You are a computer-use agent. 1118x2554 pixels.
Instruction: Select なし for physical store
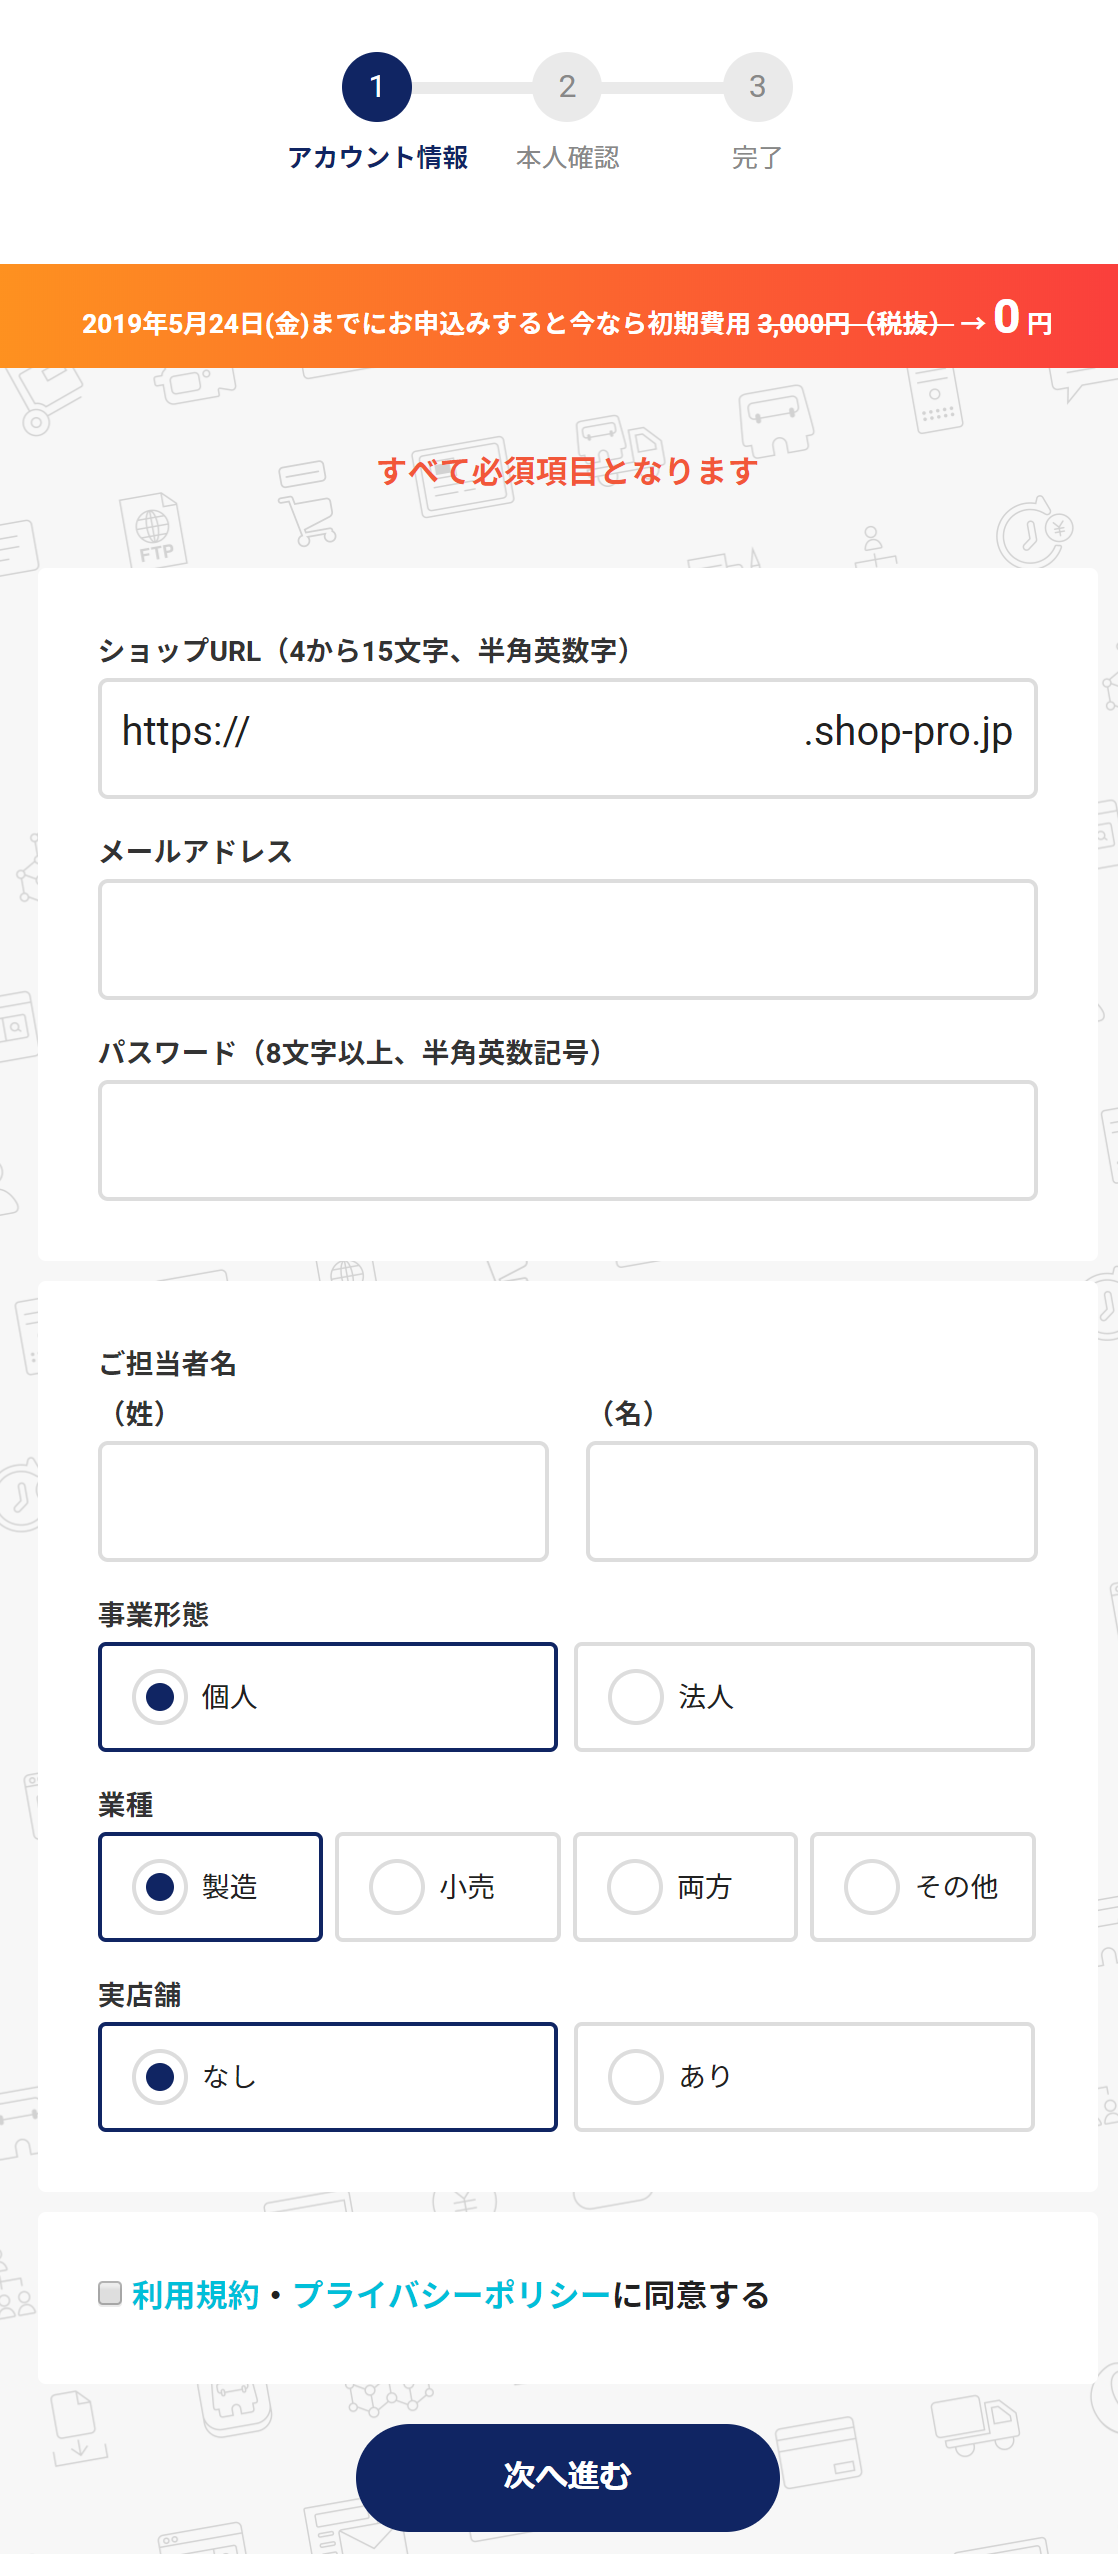click(x=328, y=2077)
